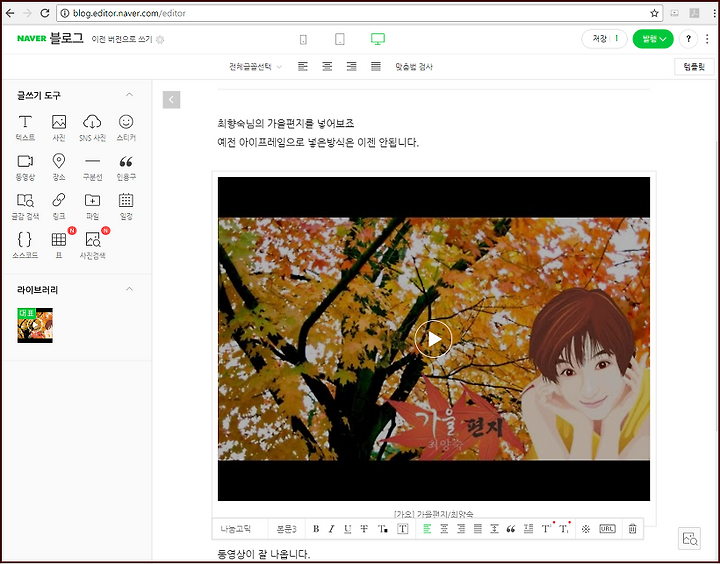Add a schedule with 일정 tool
720x564 pixels.
pyautogui.click(x=126, y=207)
